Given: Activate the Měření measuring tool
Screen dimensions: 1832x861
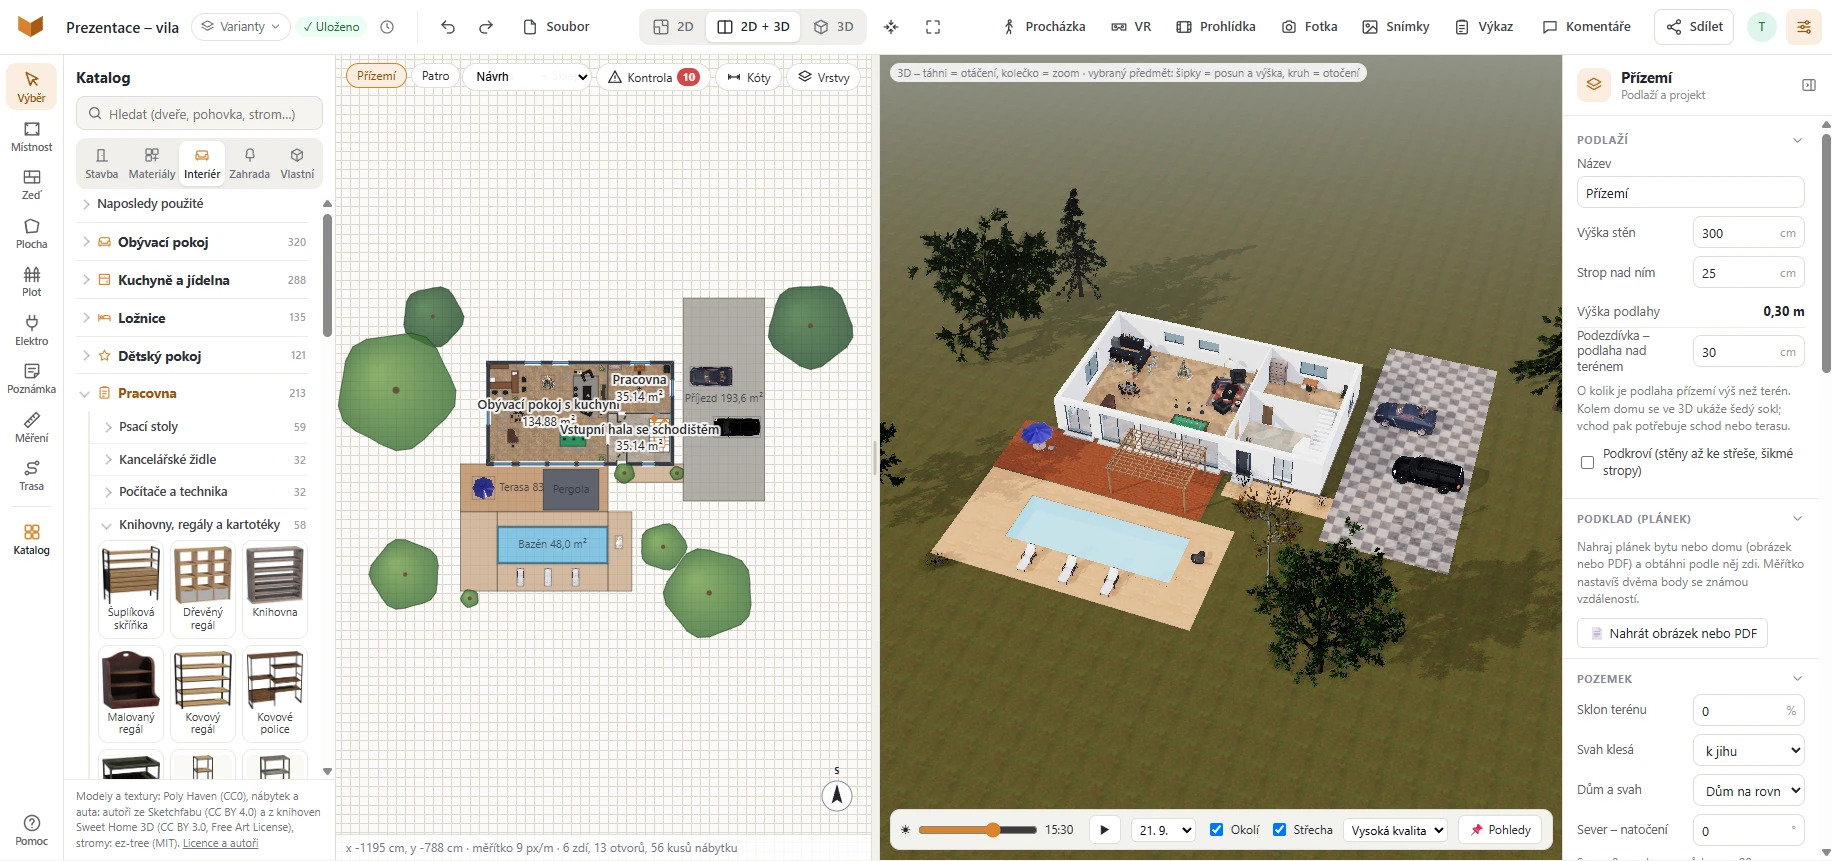Looking at the screenshot, I should coord(31,427).
